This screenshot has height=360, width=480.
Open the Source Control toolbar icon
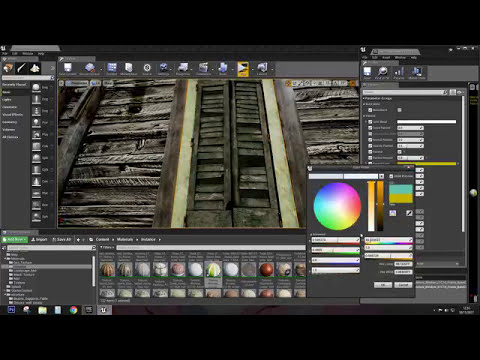[89, 69]
